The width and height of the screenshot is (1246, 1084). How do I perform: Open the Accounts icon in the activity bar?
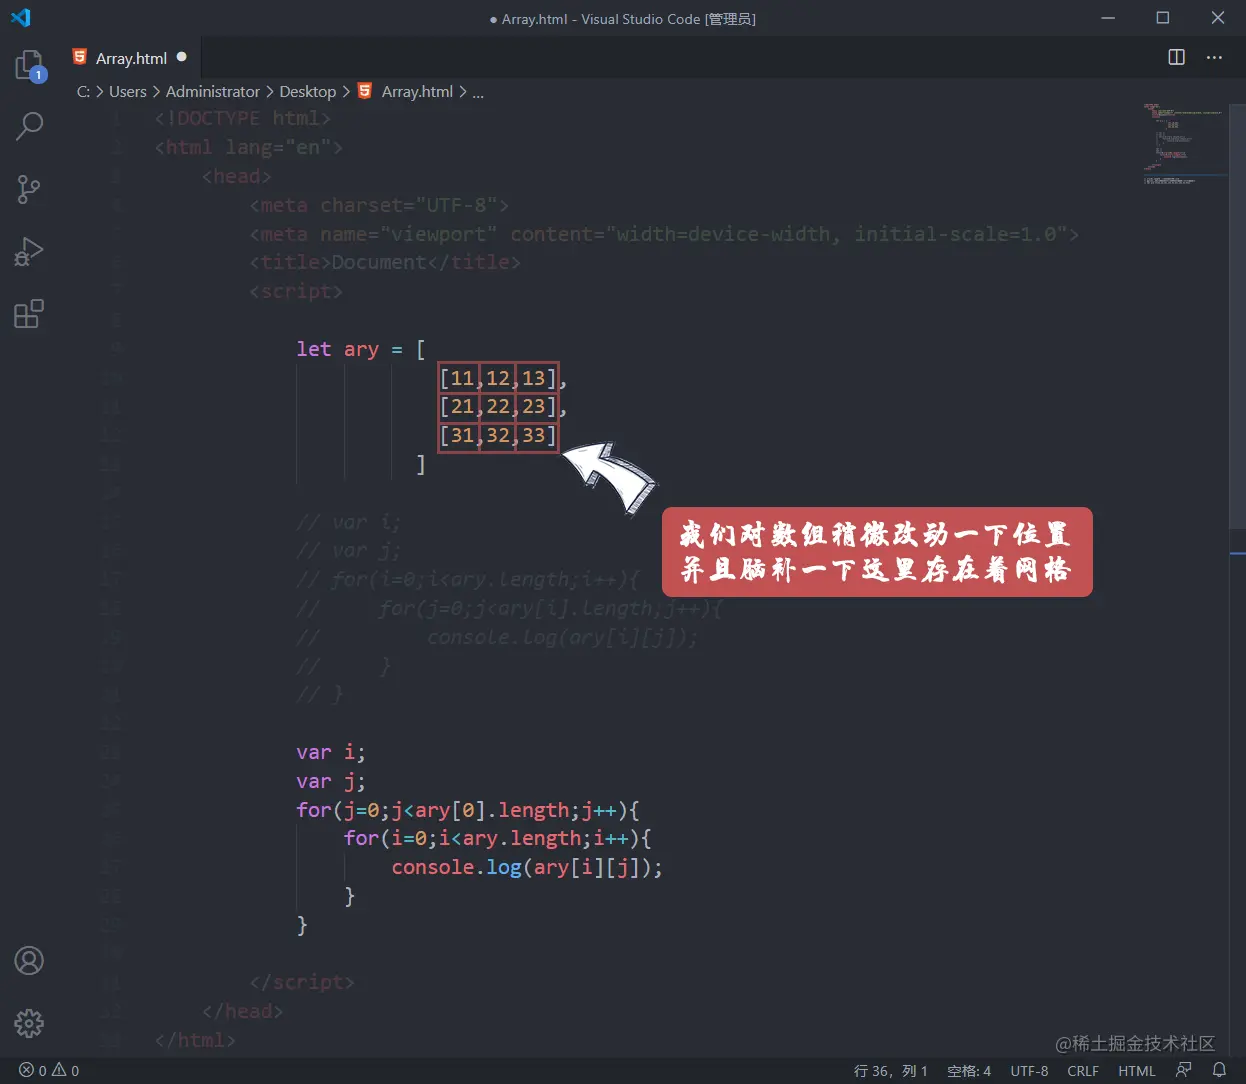tap(29, 960)
